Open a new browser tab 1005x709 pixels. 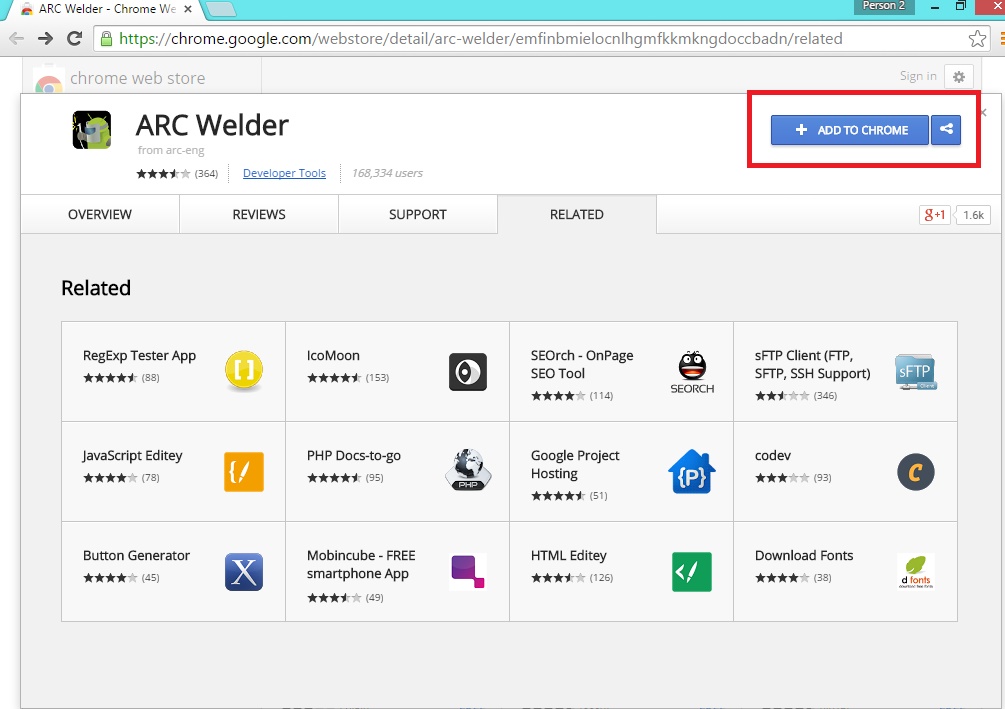tap(221, 10)
